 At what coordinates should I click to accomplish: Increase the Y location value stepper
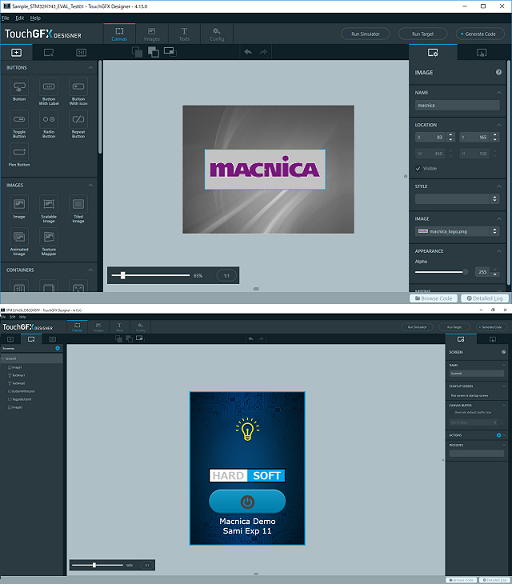click(x=495, y=135)
